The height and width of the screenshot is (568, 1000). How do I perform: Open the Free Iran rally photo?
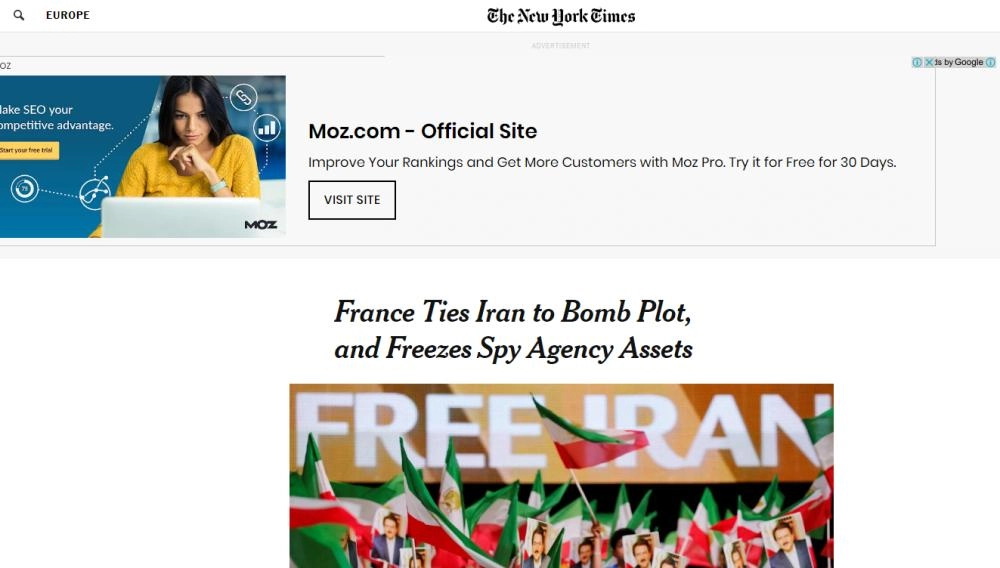(561, 475)
